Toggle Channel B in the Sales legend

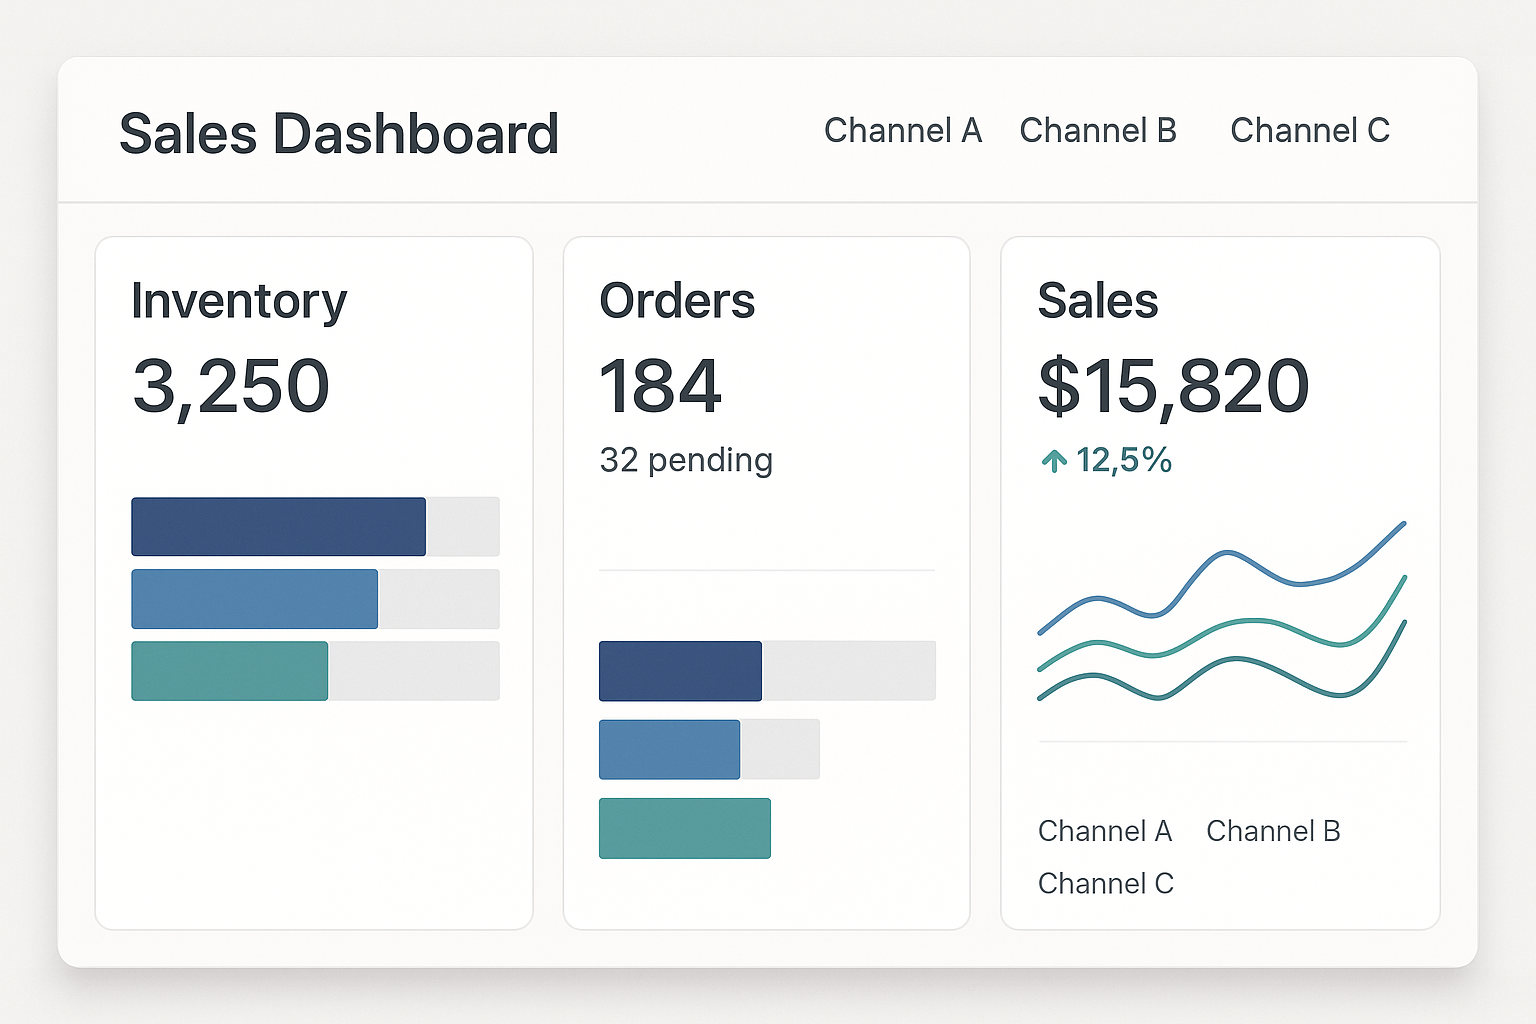[1274, 831]
